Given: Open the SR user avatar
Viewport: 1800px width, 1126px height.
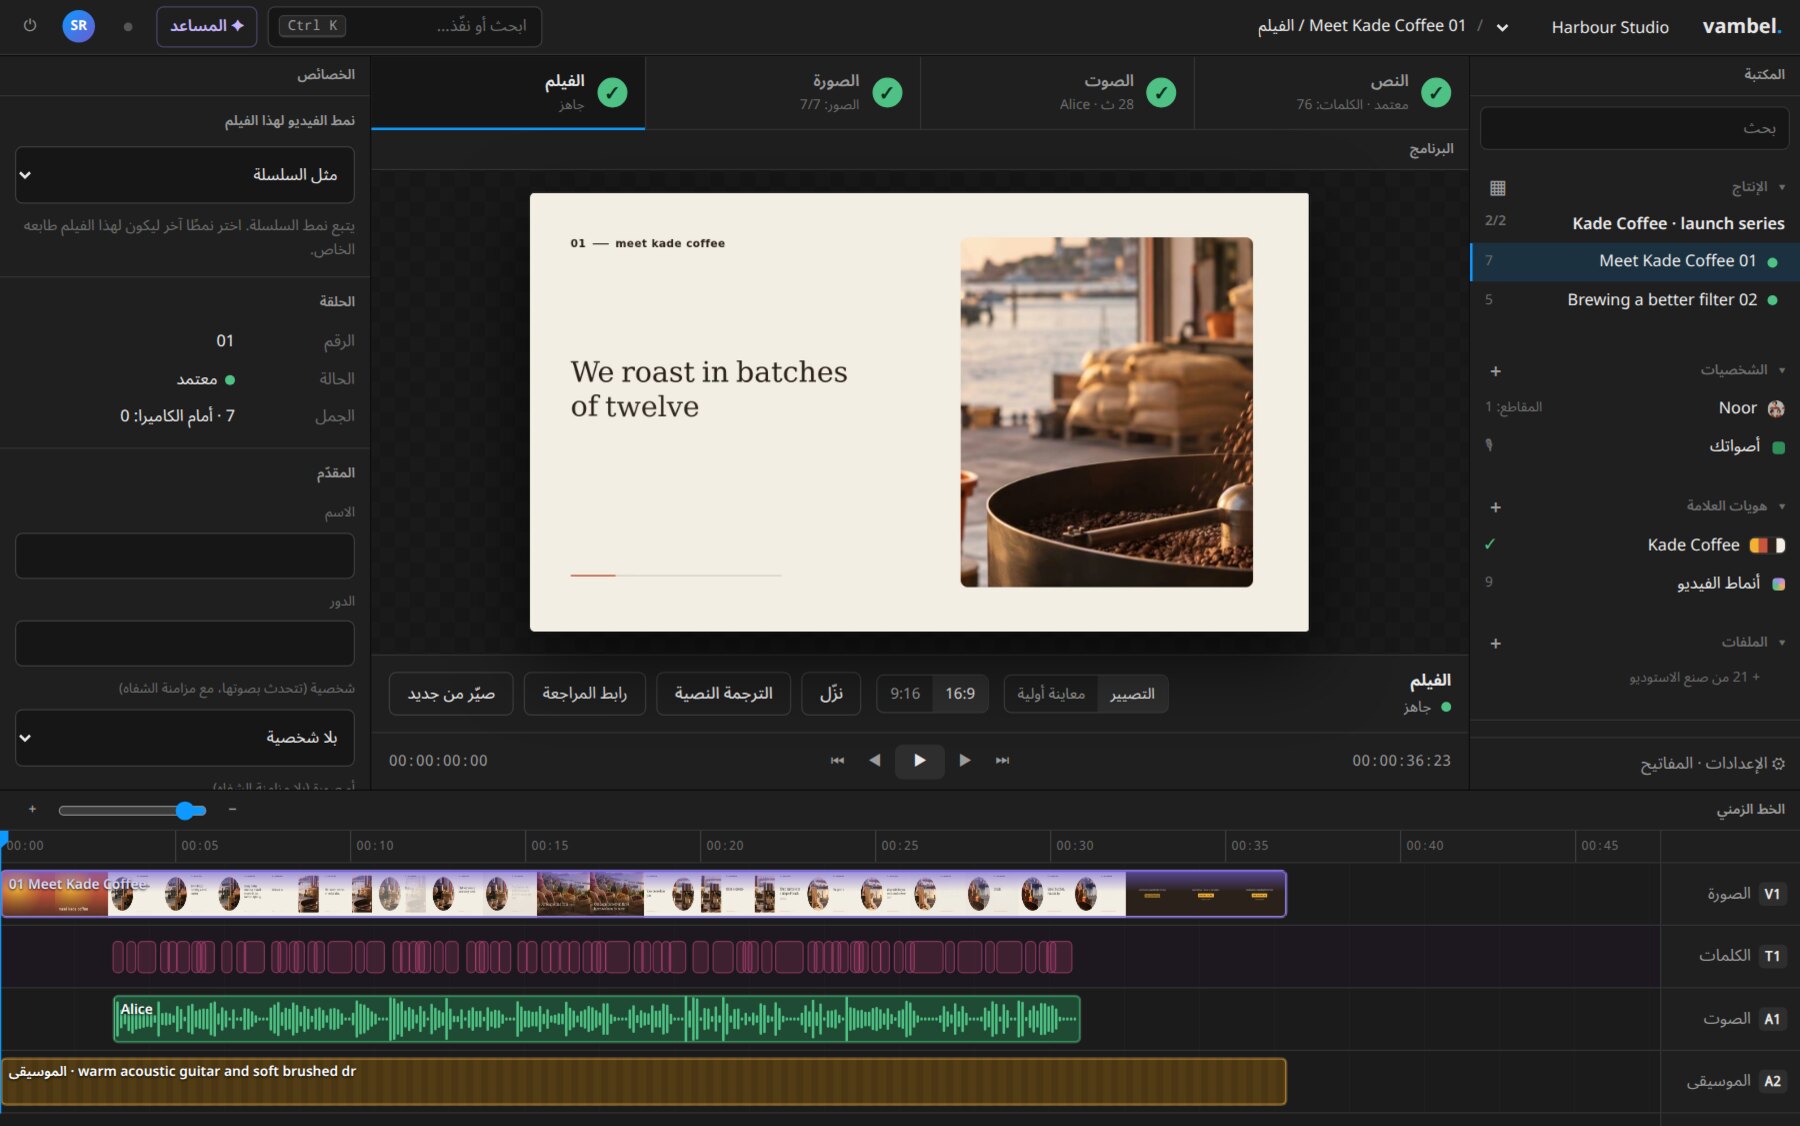Looking at the screenshot, I should point(79,26).
